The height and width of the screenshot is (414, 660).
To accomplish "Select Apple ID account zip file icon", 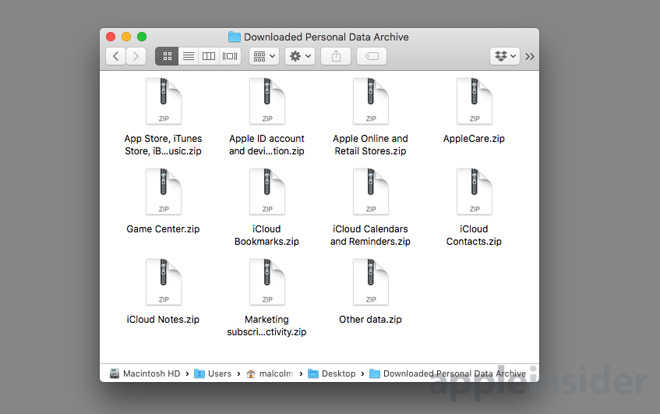I will point(267,101).
